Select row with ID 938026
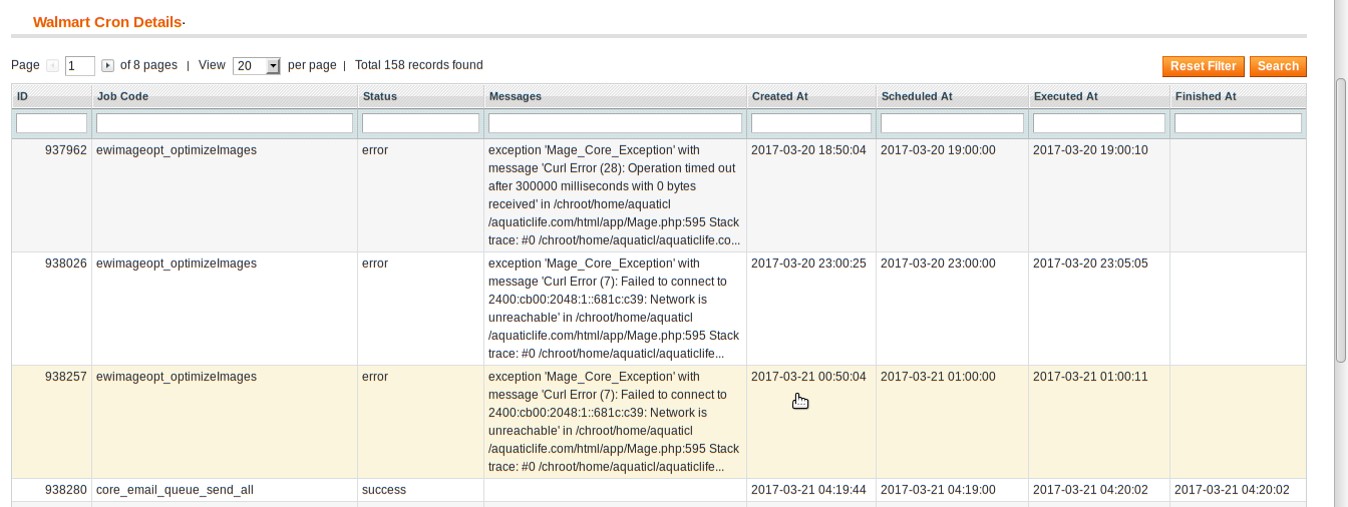Viewport: 1348px width, 507px height. pyautogui.click(x=658, y=309)
